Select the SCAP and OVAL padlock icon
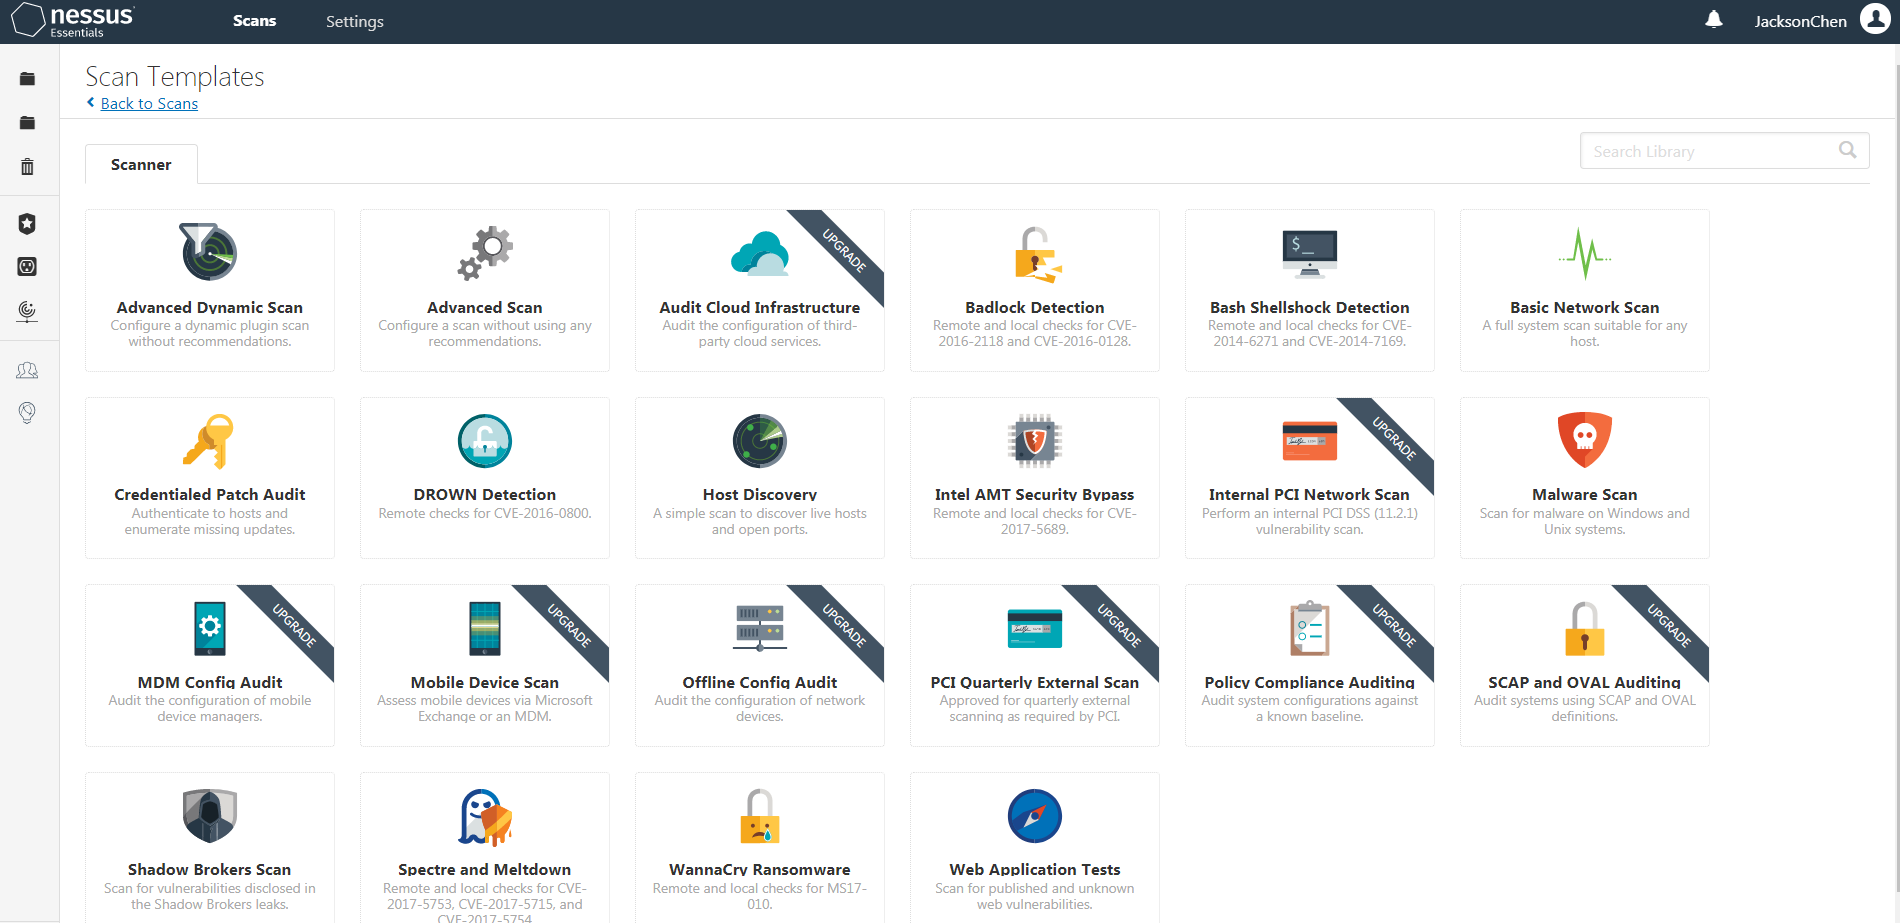 1585,628
